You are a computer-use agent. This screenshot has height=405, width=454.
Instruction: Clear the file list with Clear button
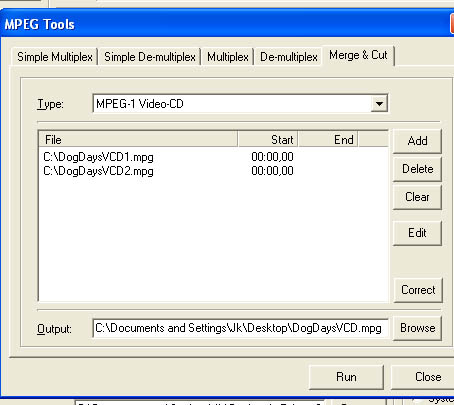pyautogui.click(x=417, y=197)
